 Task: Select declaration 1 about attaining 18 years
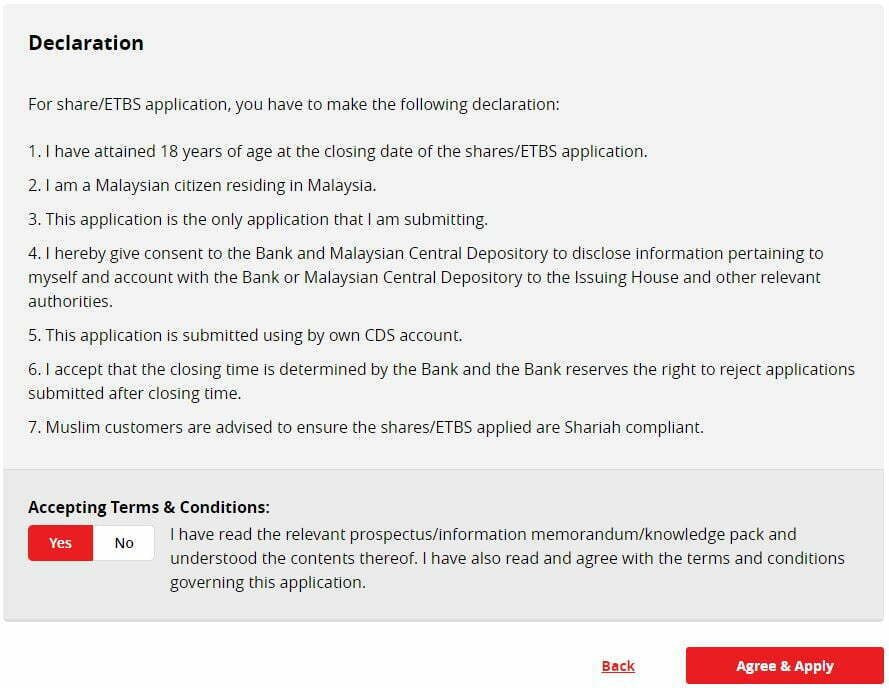338,151
